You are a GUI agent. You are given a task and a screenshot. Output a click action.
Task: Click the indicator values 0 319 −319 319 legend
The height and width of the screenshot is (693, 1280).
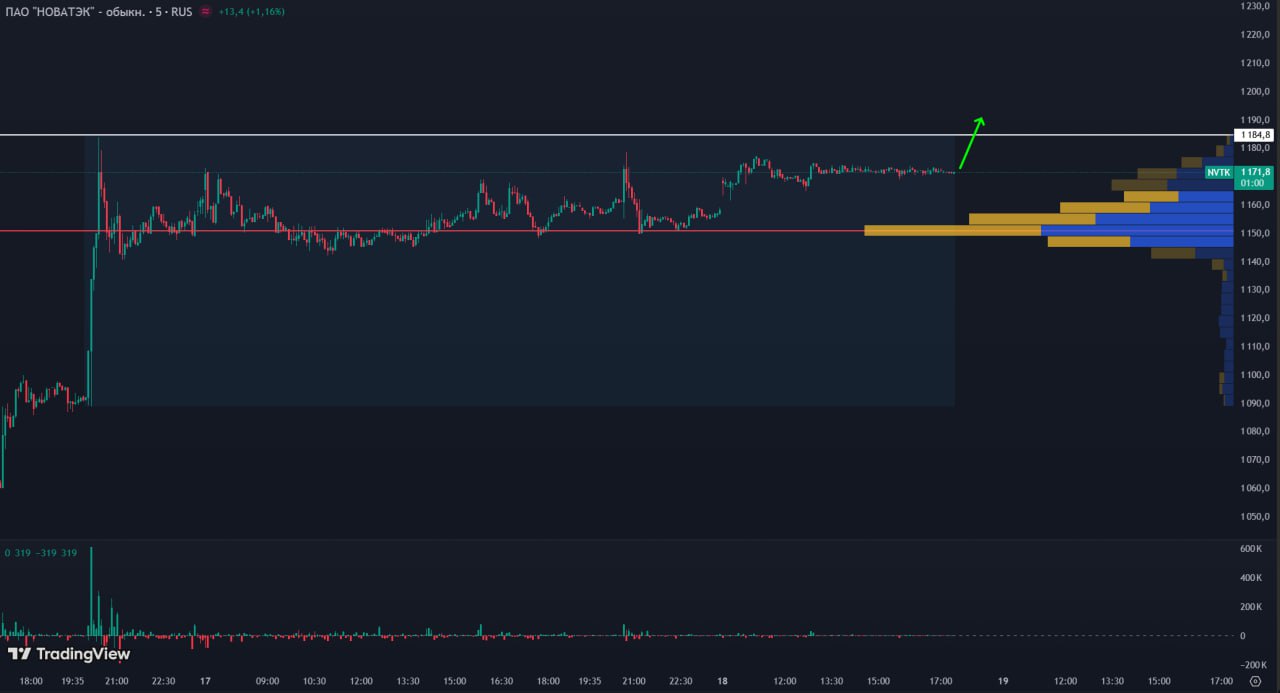(41, 553)
